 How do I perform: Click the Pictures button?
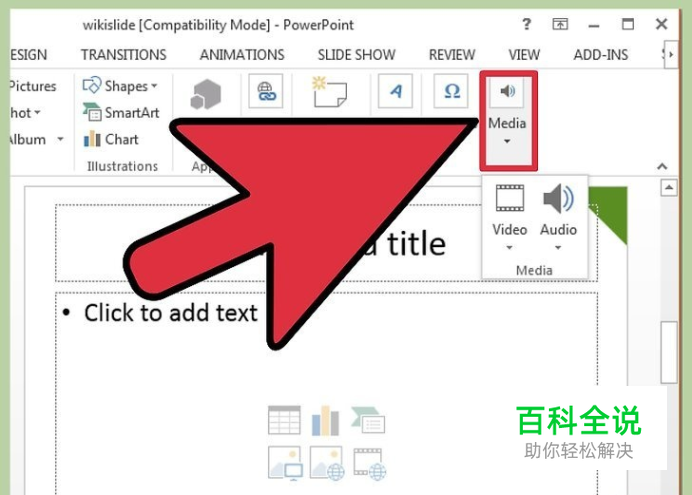pos(33,86)
